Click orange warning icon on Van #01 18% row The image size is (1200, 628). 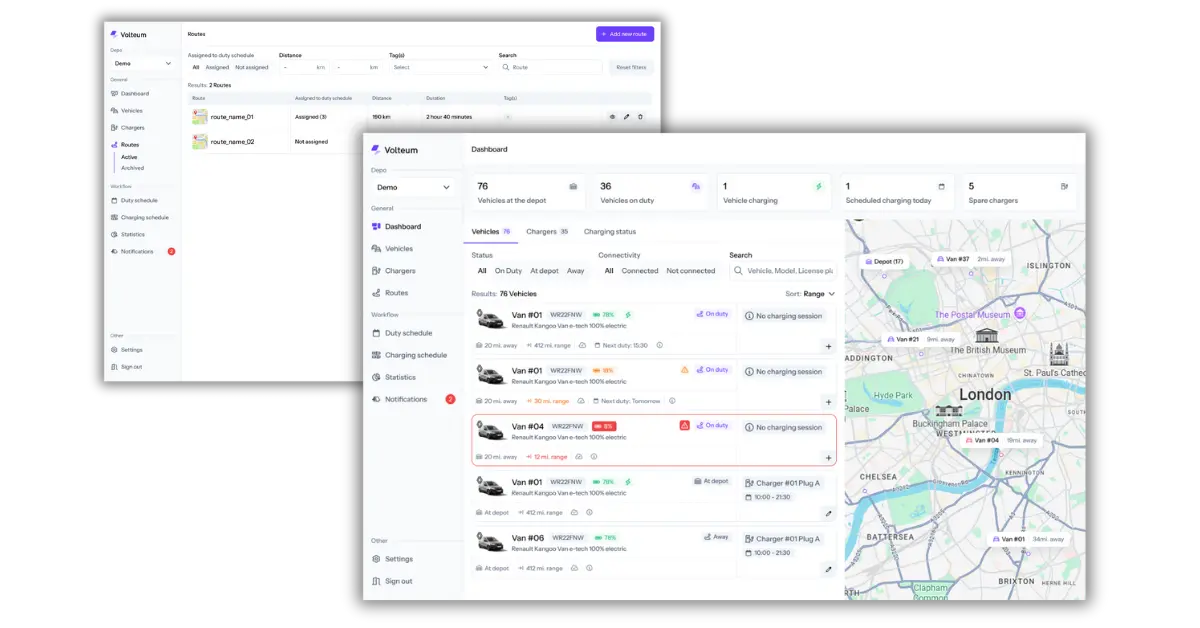tap(685, 369)
